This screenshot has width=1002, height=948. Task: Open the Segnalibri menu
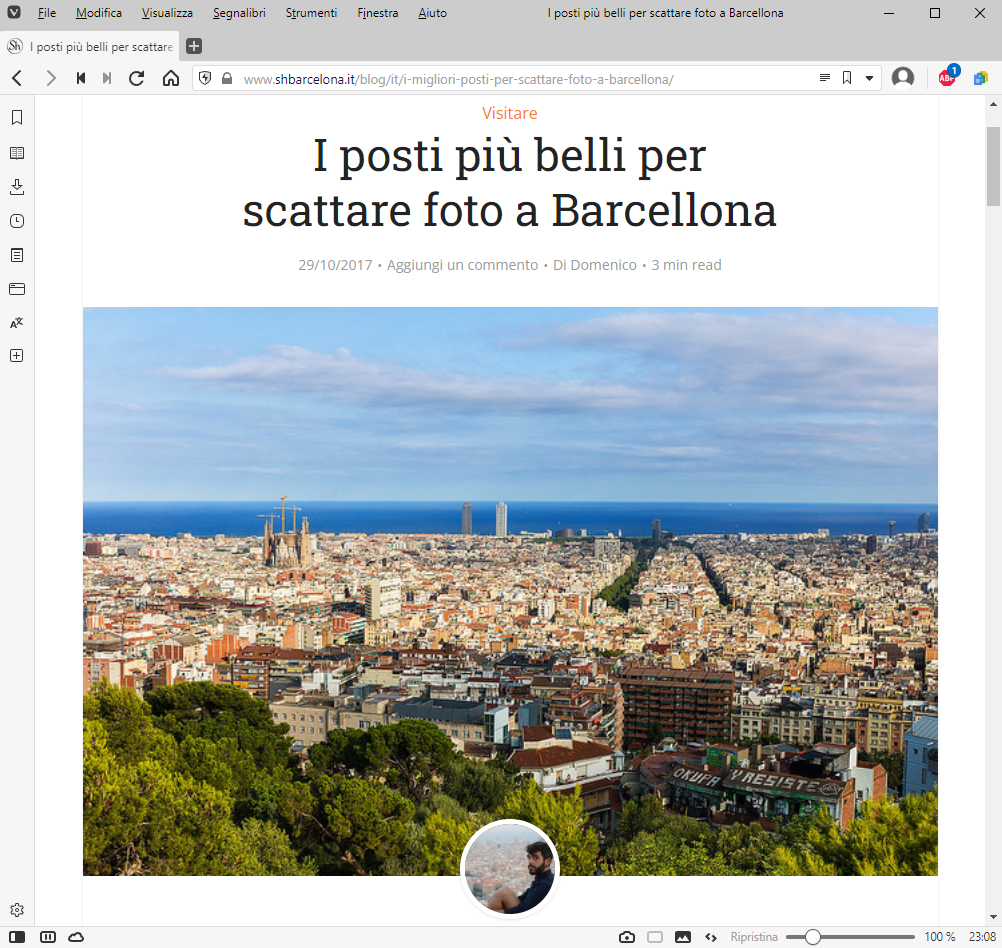[x=239, y=13]
